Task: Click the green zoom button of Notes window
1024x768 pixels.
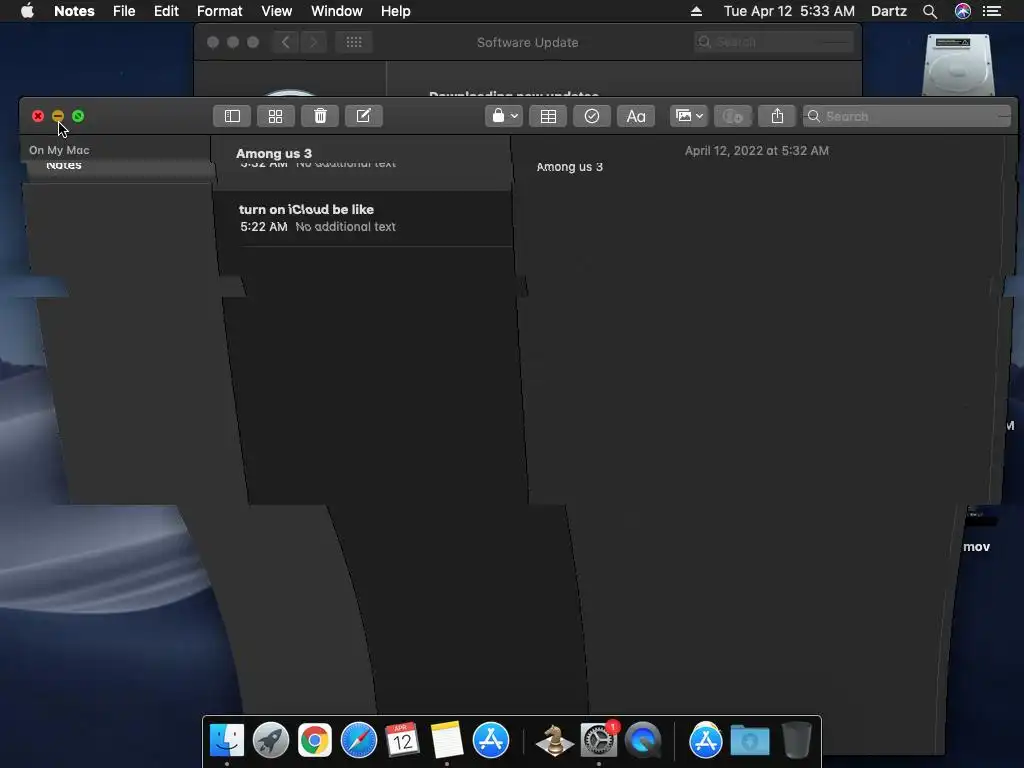Action: coord(78,116)
